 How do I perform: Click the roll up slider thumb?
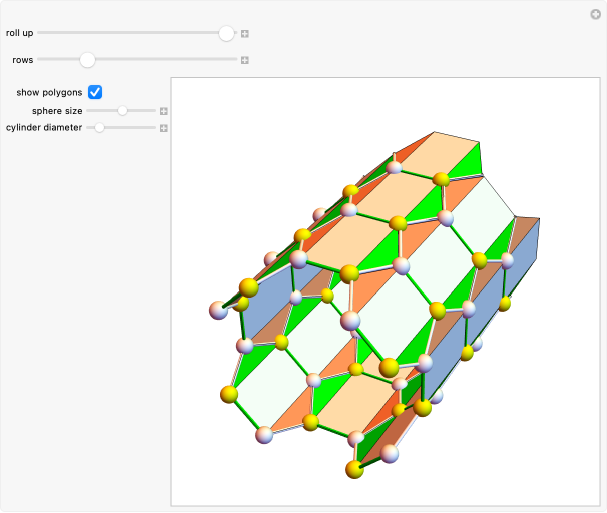pos(226,33)
